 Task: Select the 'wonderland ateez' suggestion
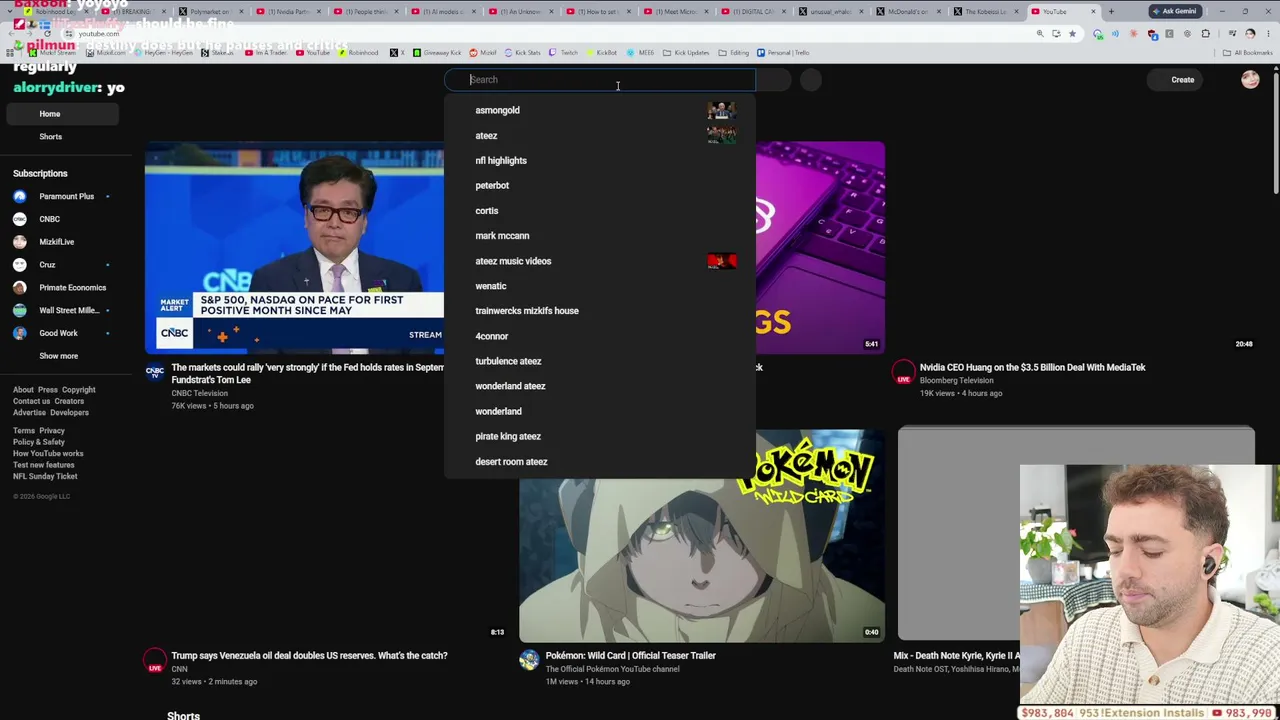pyautogui.click(x=600, y=386)
